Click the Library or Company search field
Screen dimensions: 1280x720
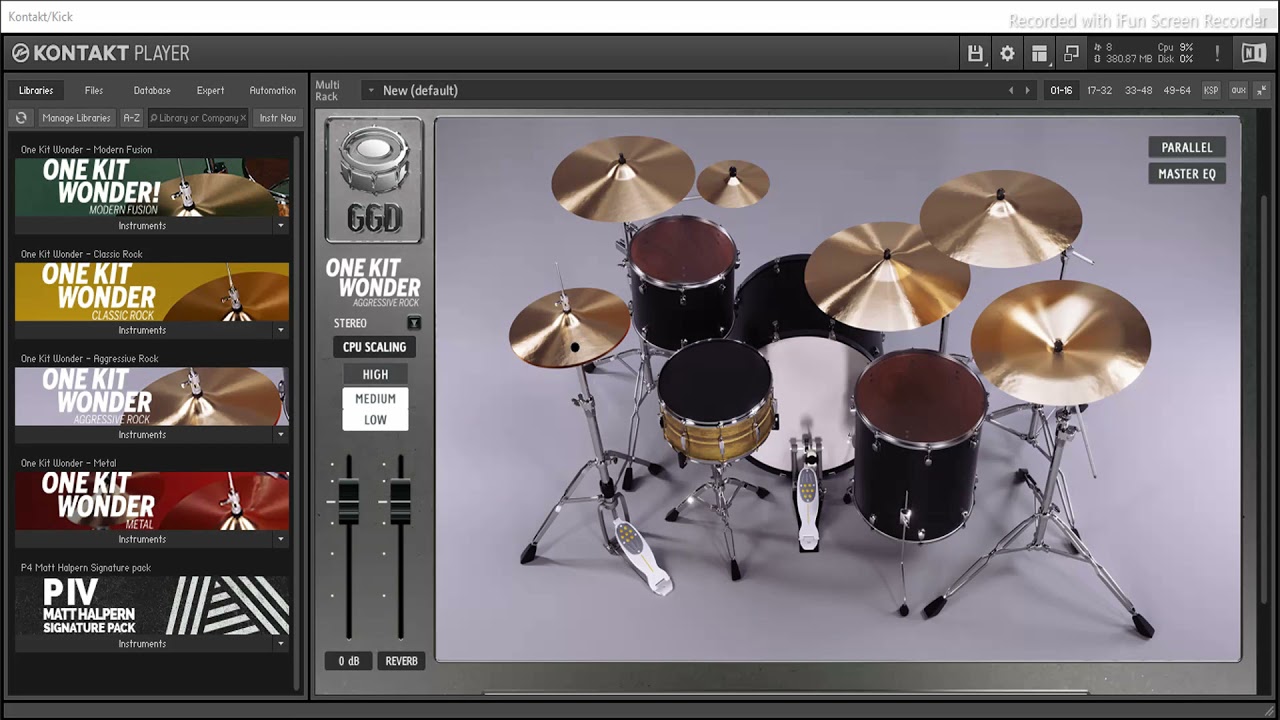197,118
